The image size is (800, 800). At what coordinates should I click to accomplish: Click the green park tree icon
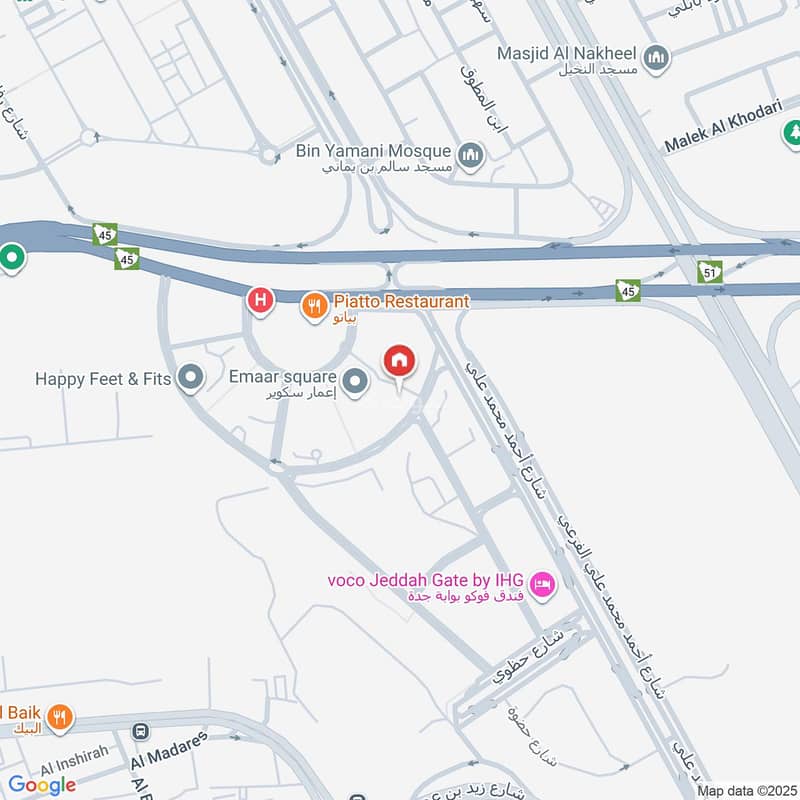pos(792,135)
